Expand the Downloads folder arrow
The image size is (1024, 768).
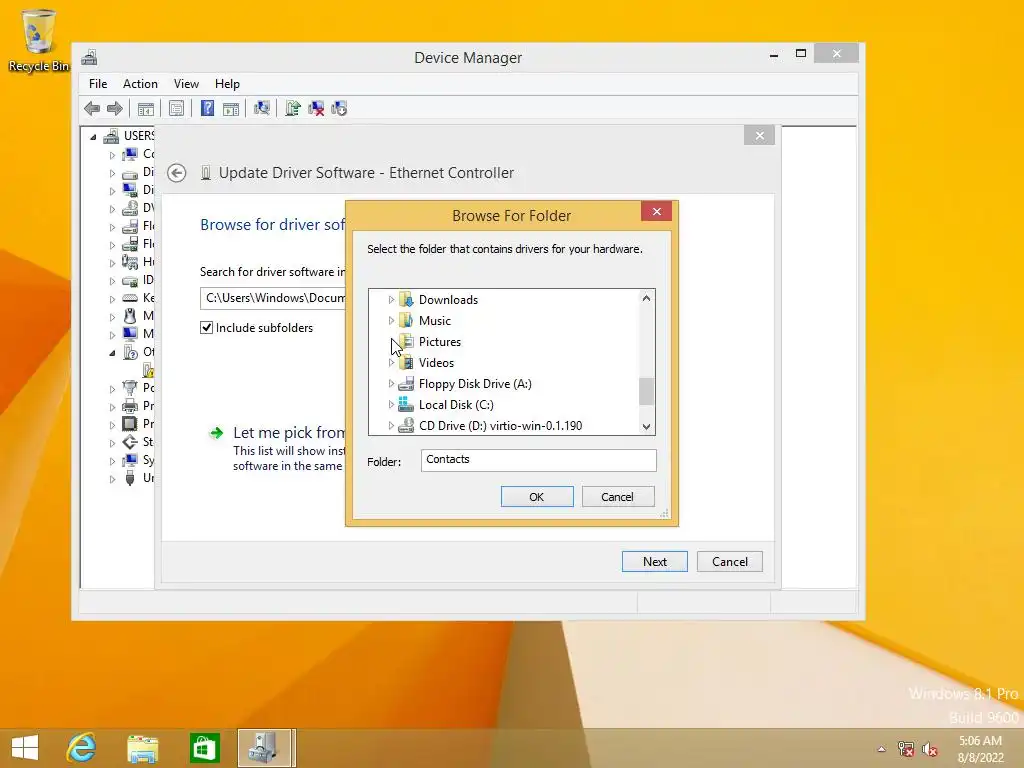[391, 300]
